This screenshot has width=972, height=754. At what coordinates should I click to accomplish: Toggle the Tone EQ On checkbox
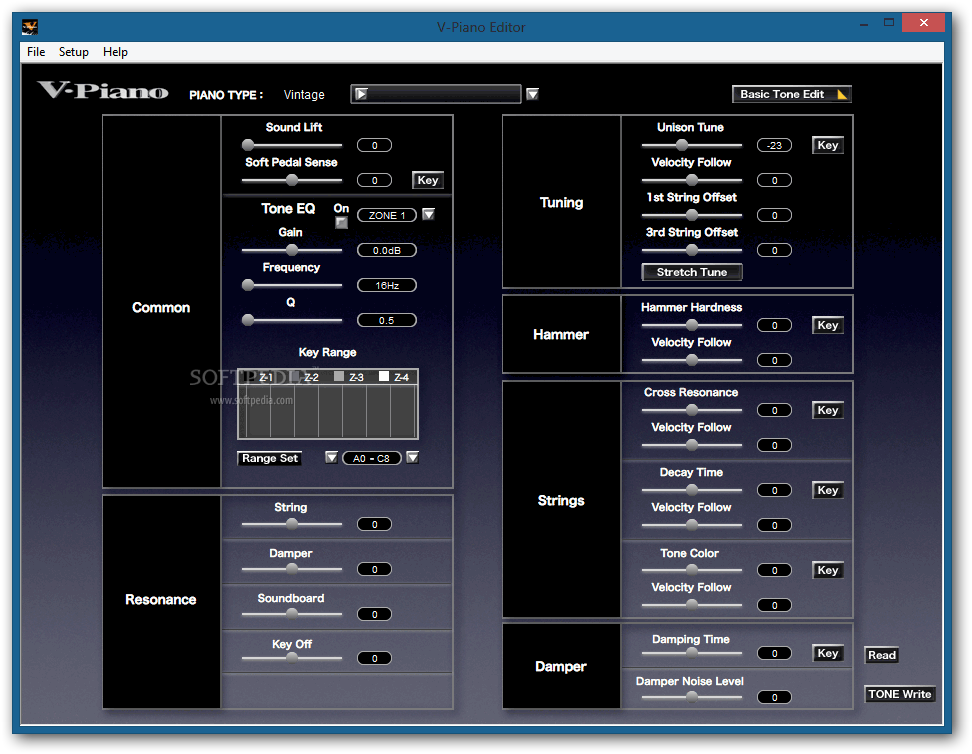click(341, 222)
